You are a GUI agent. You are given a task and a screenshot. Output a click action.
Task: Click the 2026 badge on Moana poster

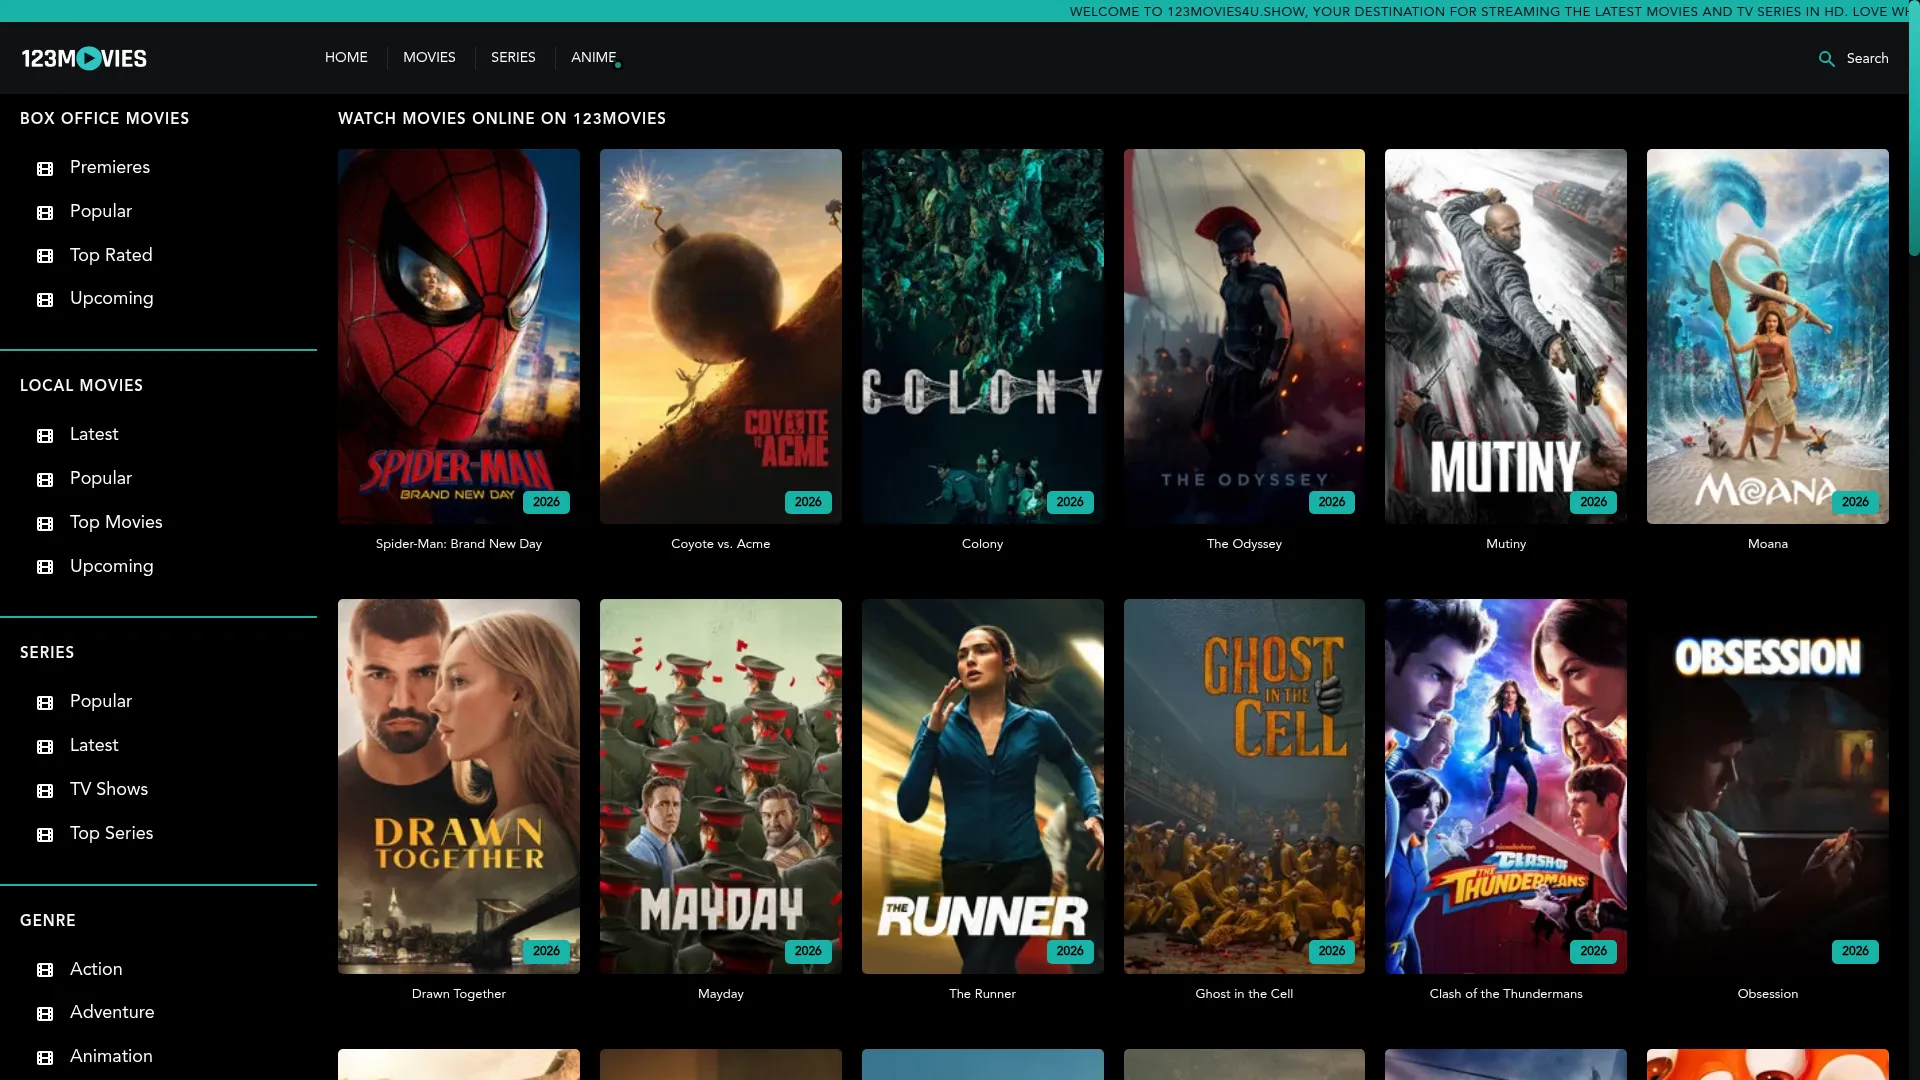click(x=1855, y=502)
